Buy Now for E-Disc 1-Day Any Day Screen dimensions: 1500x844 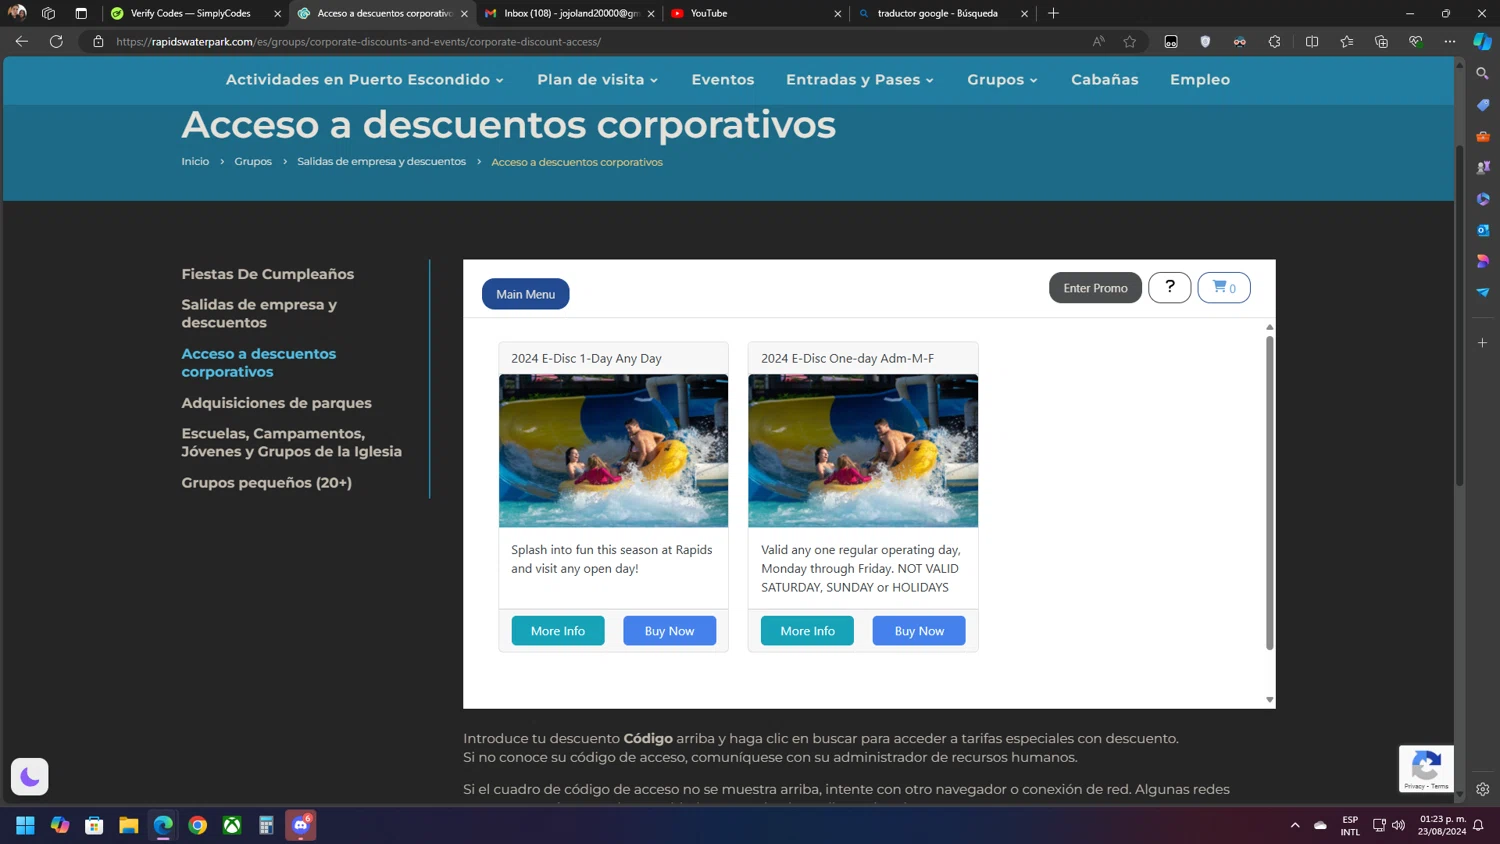click(669, 631)
